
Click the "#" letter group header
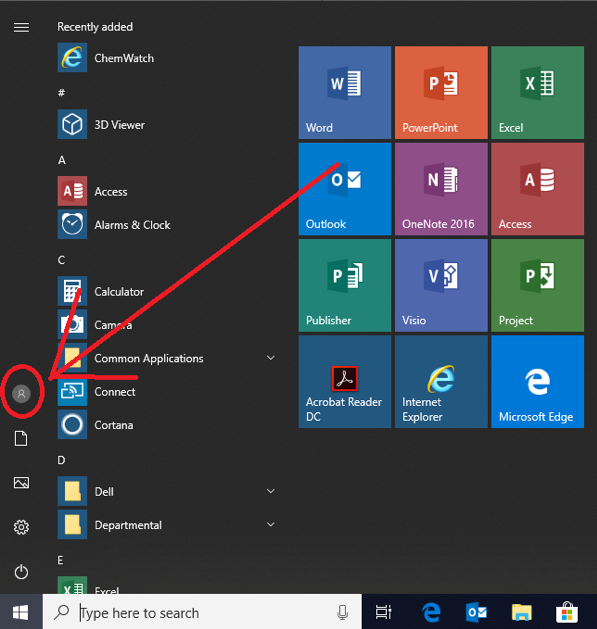(x=61, y=93)
